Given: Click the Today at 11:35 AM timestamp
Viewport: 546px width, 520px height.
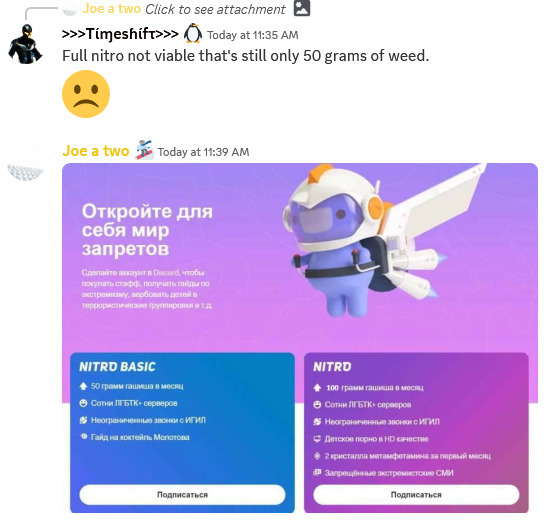Looking at the screenshot, I should coord(253,35).
